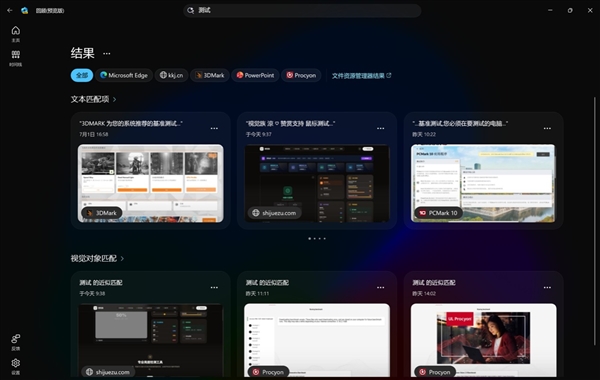This screenshot has width=600, height=380.
Task: Click the 7月1日 16:58 timestamp
Action: (x=94, y=135)
